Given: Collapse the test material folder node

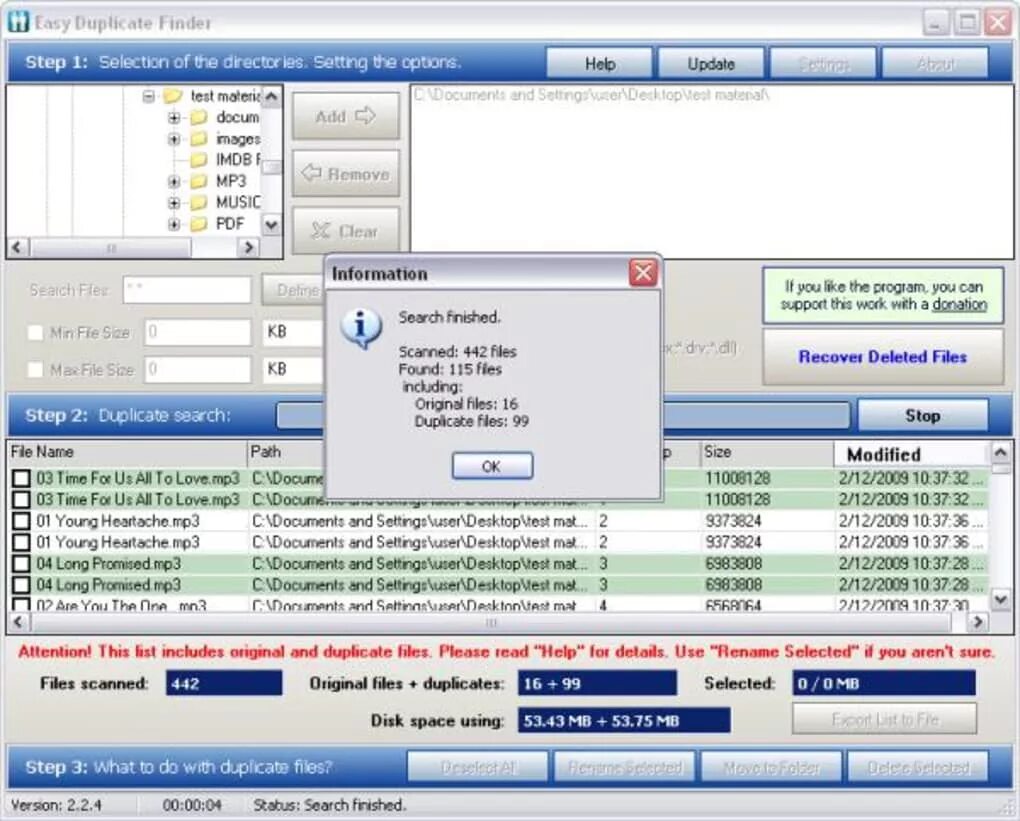Looking at the screenshot, I should click(148, 96).
